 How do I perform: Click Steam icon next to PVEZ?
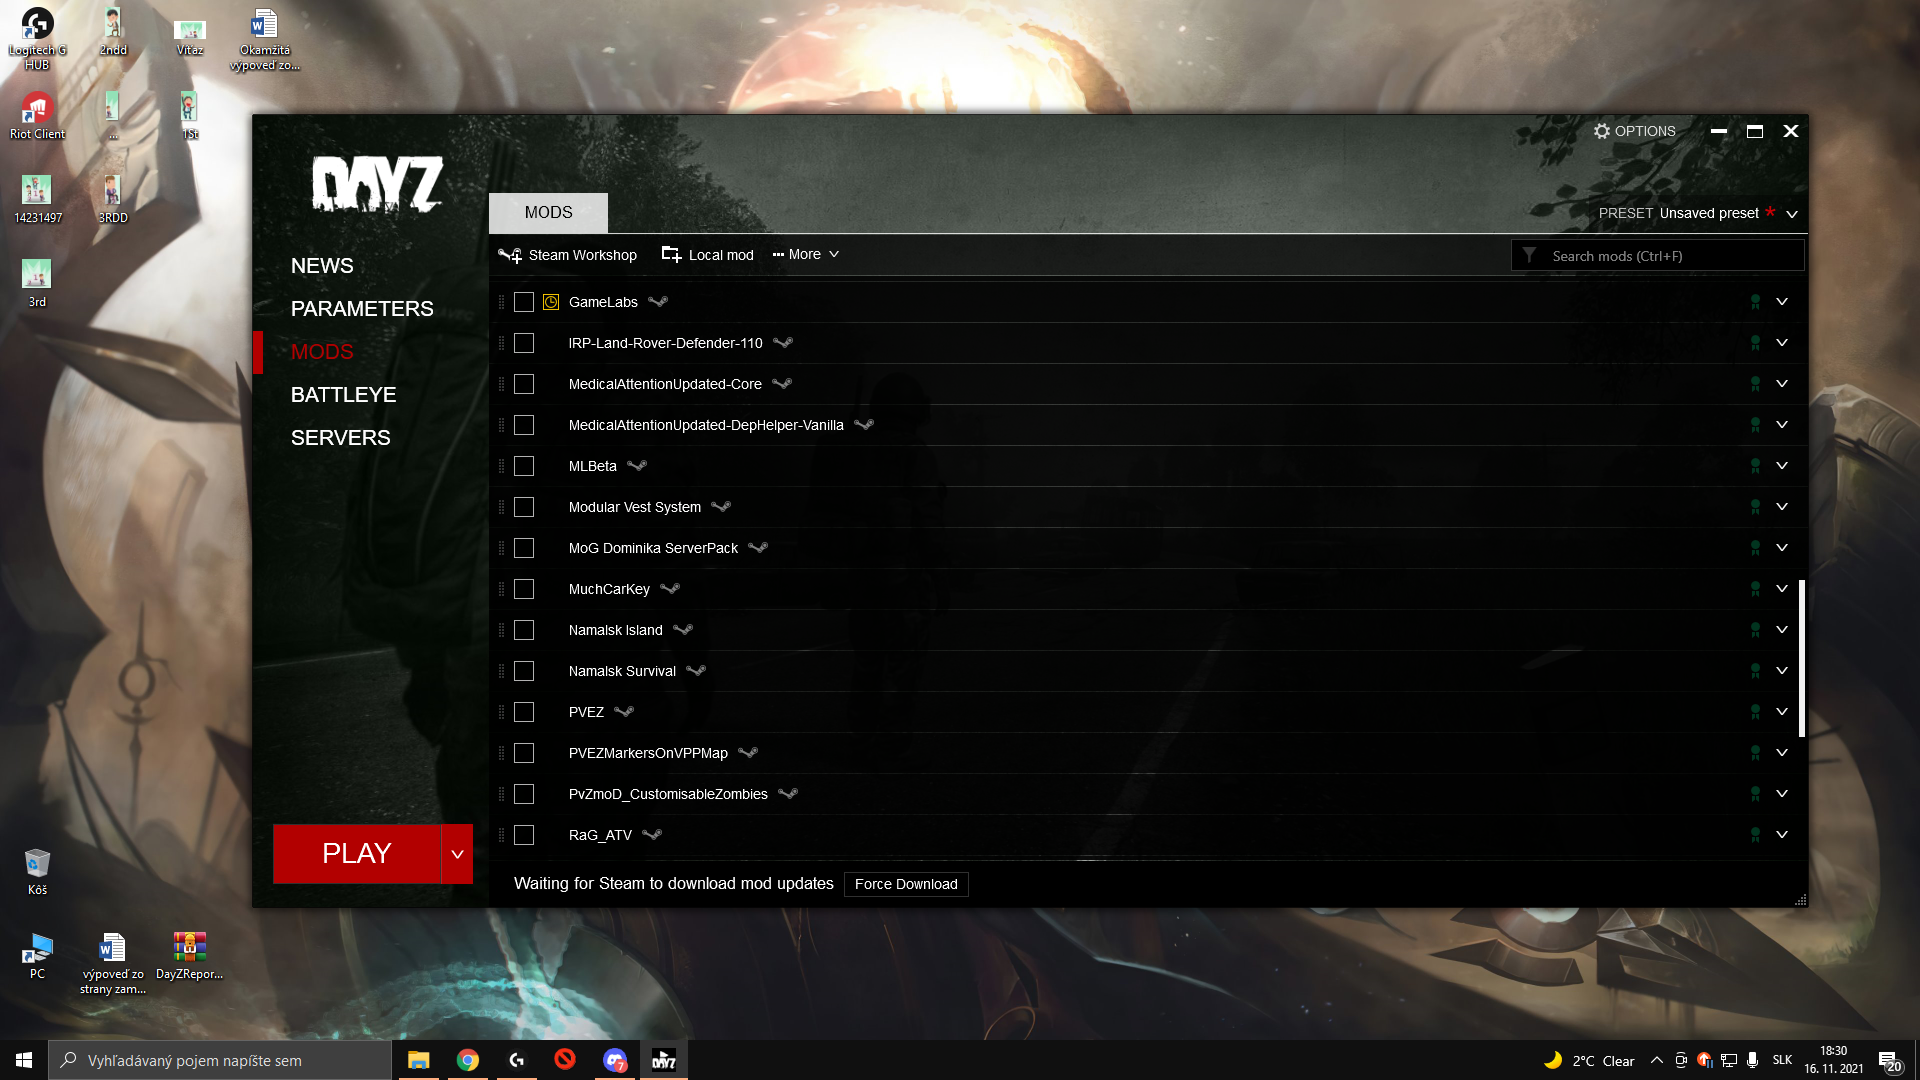click(624, 711)
